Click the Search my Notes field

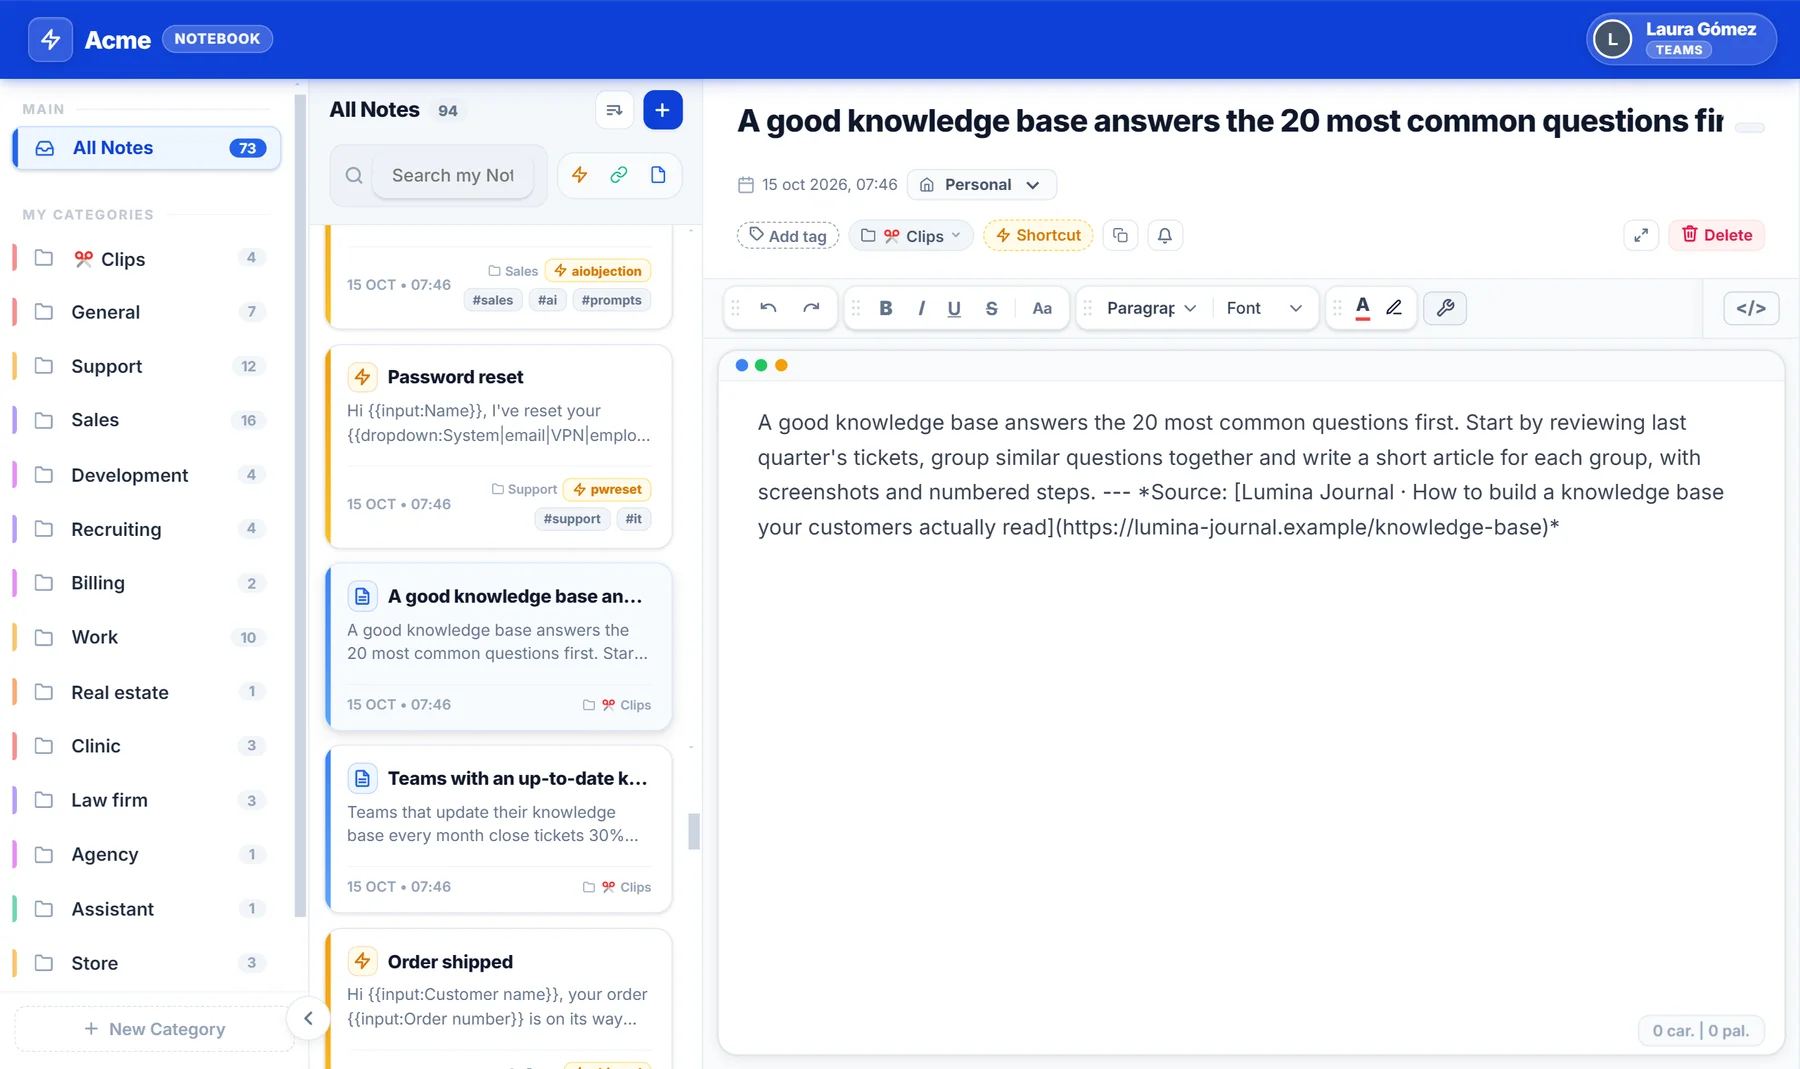click(x=452, y=175)
